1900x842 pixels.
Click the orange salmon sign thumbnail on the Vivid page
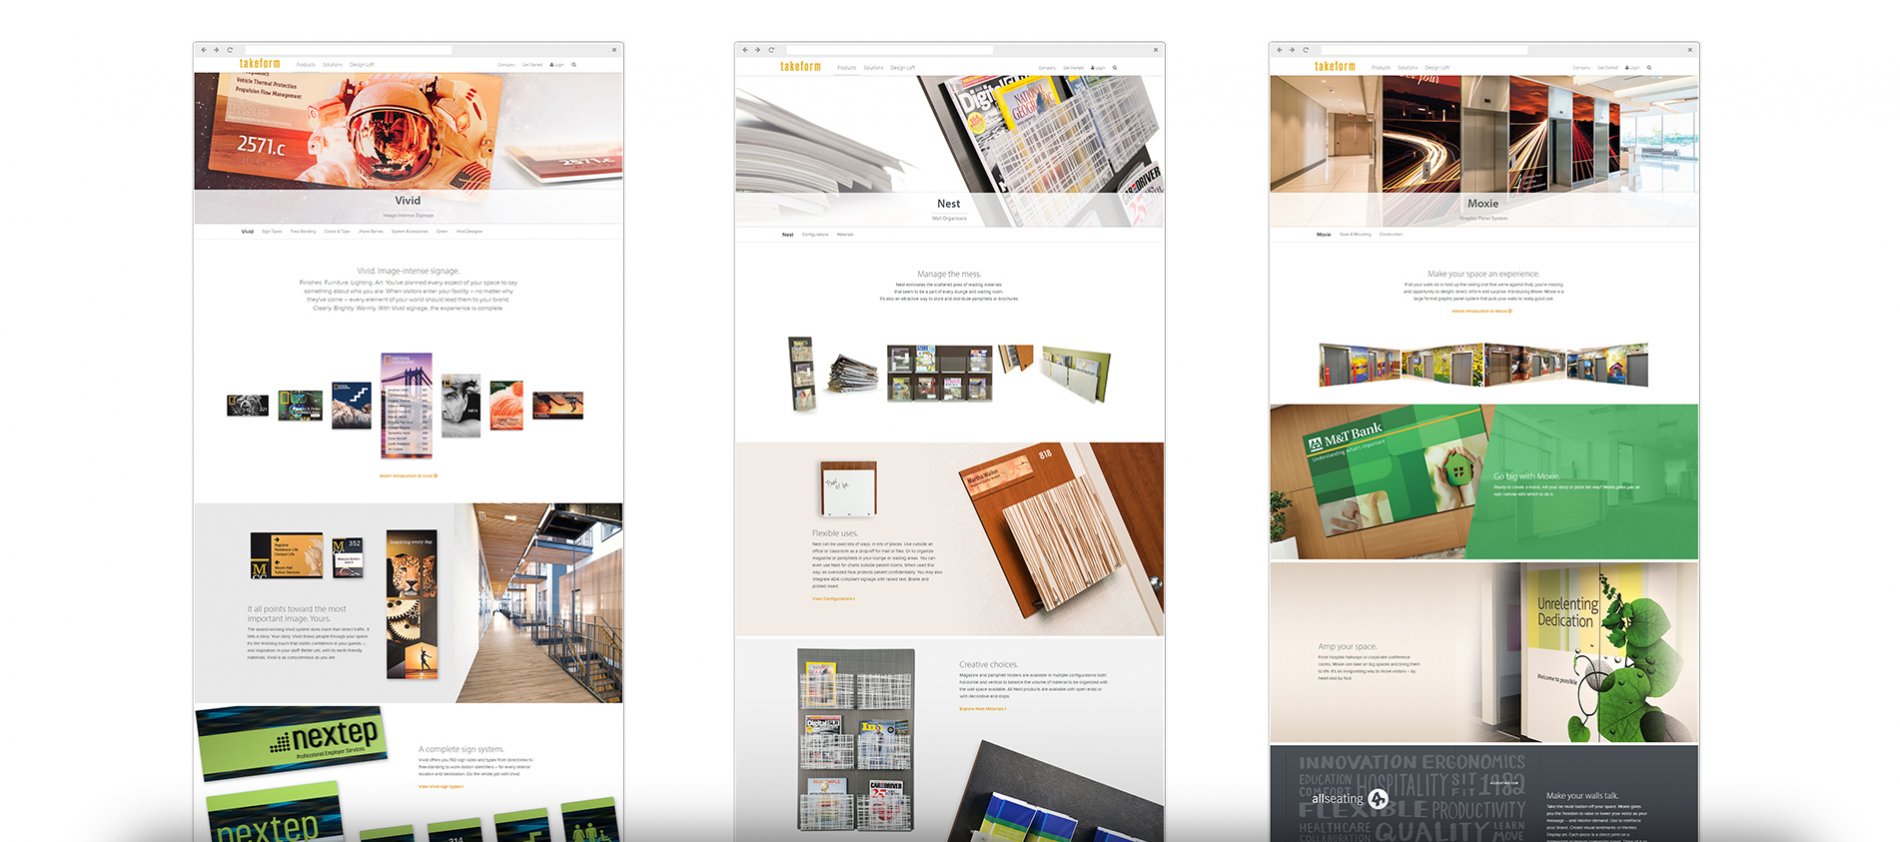coord(506,405)
